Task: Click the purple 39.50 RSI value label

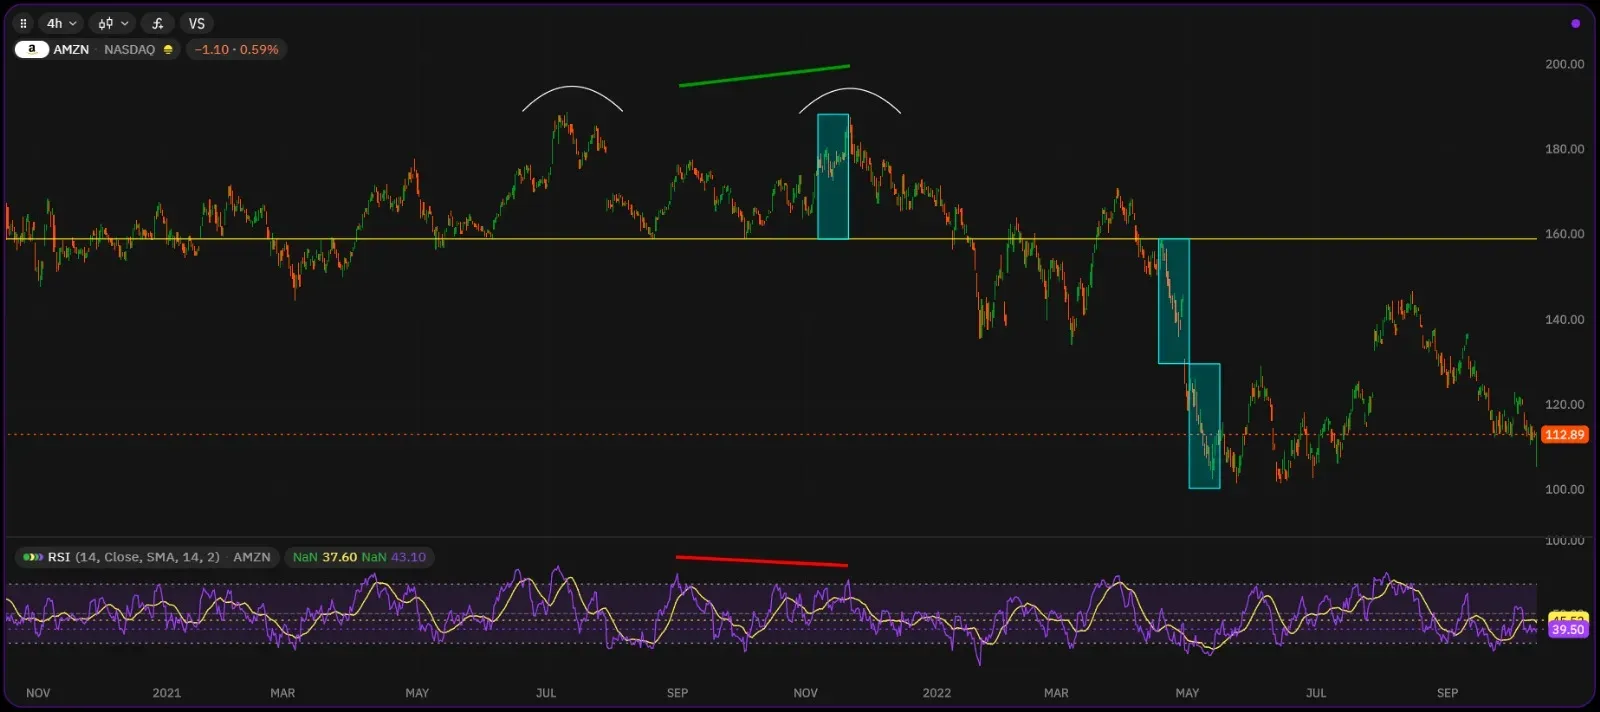Action: (1568, 630)
